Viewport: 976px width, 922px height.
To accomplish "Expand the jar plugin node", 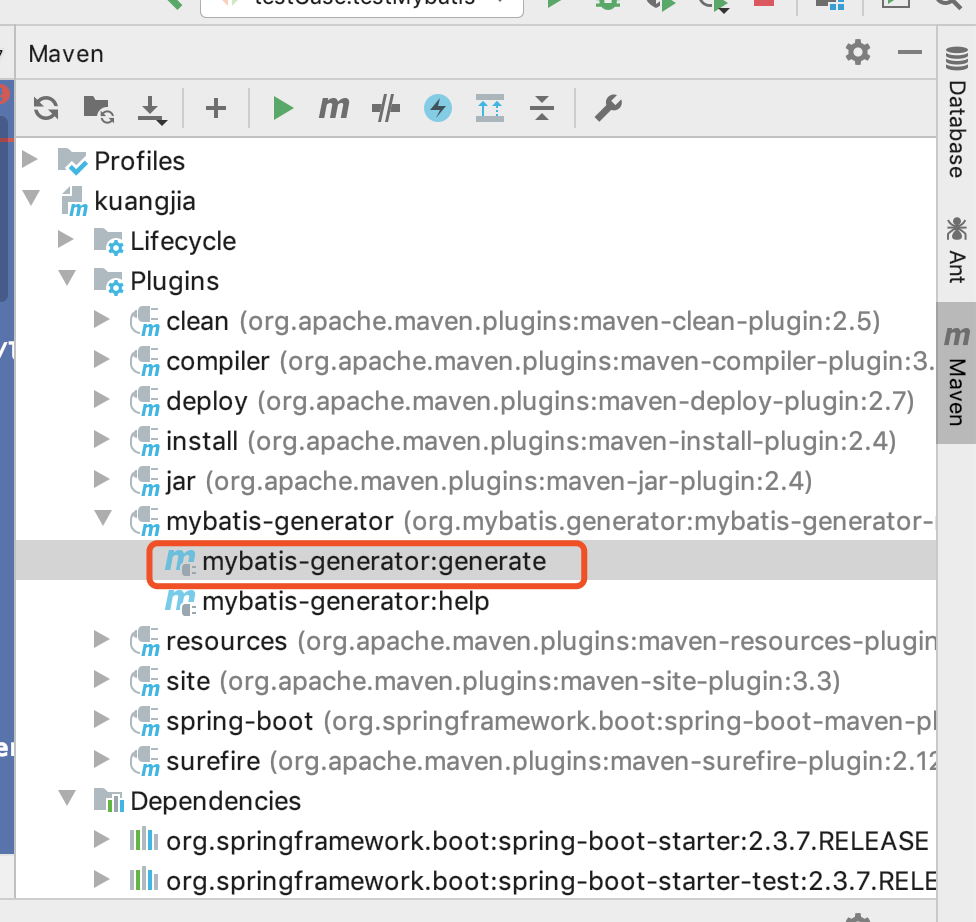I will 101,479.
